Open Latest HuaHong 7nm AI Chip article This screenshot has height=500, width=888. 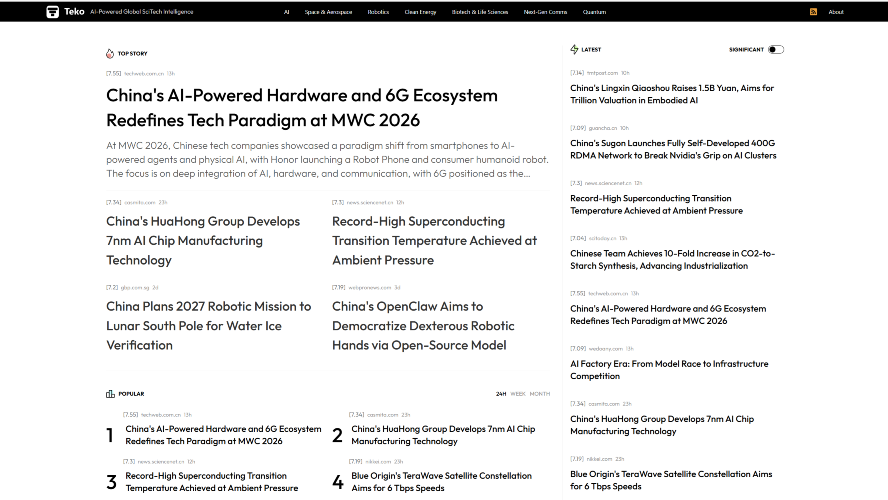point(662,425)
